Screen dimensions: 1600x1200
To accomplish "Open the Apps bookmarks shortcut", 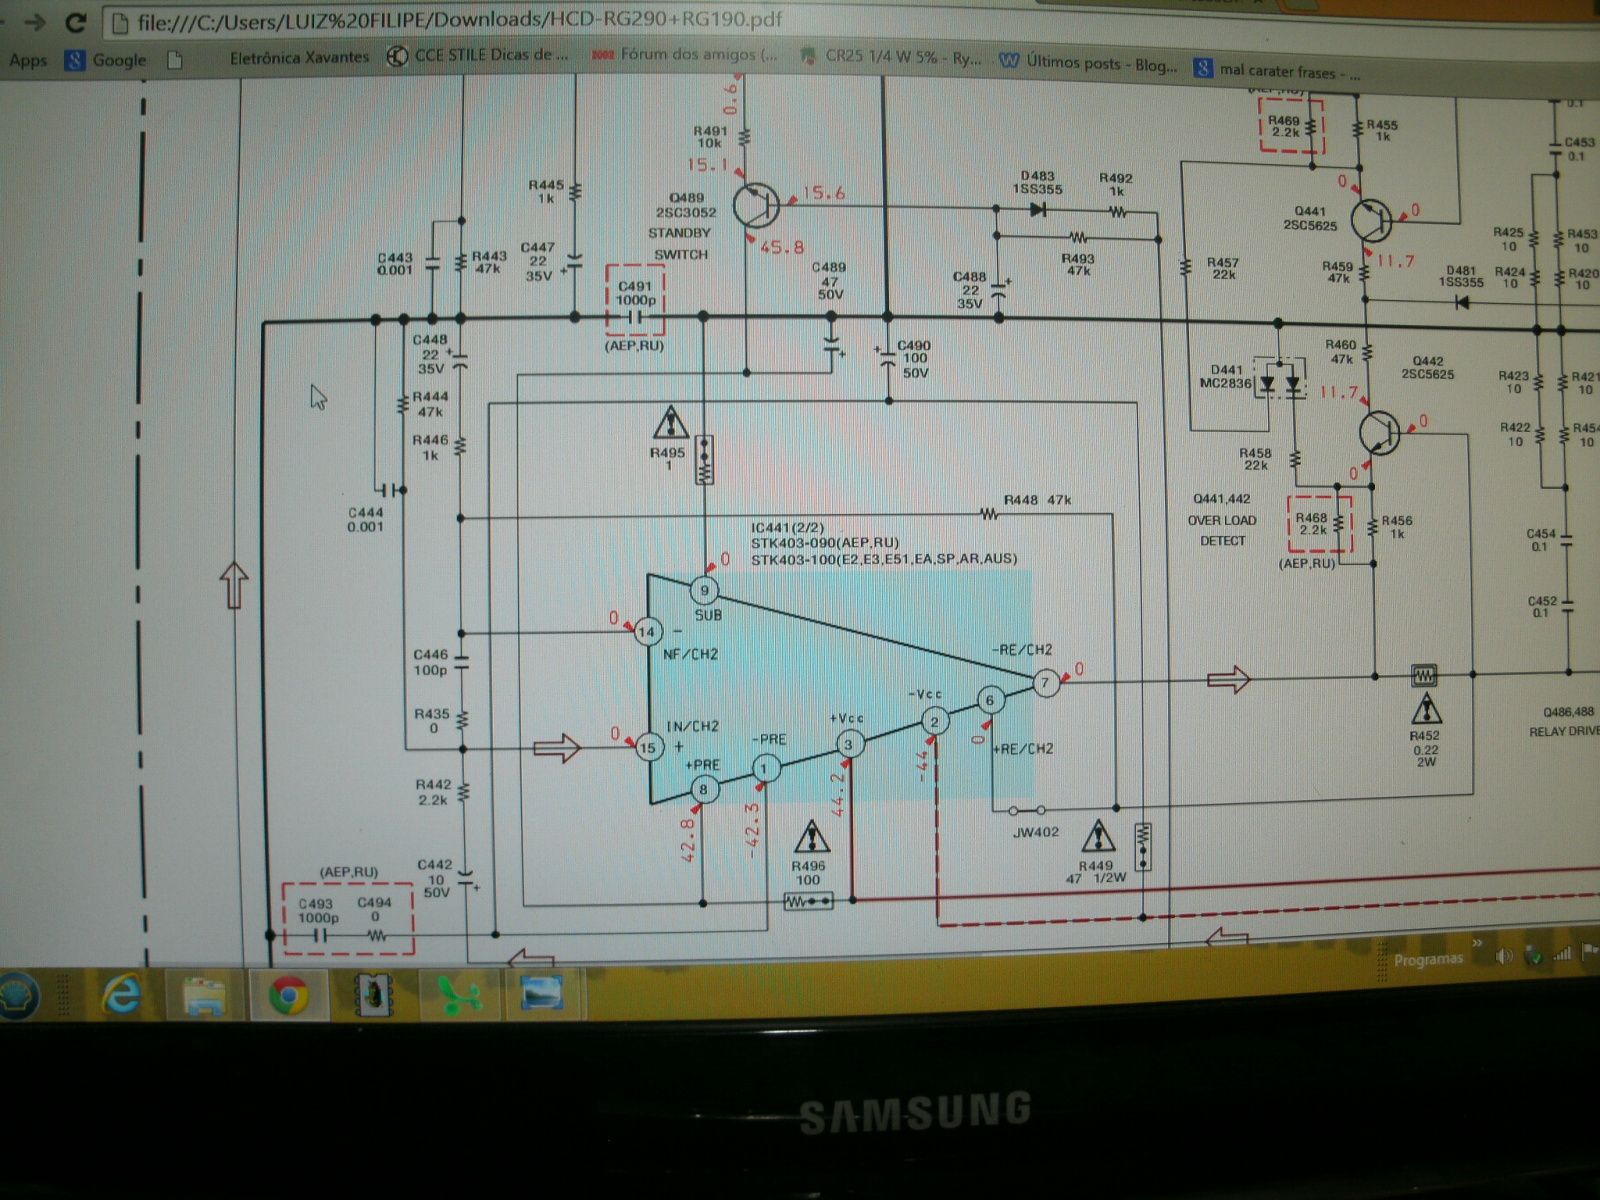I will tap(28, 60).
